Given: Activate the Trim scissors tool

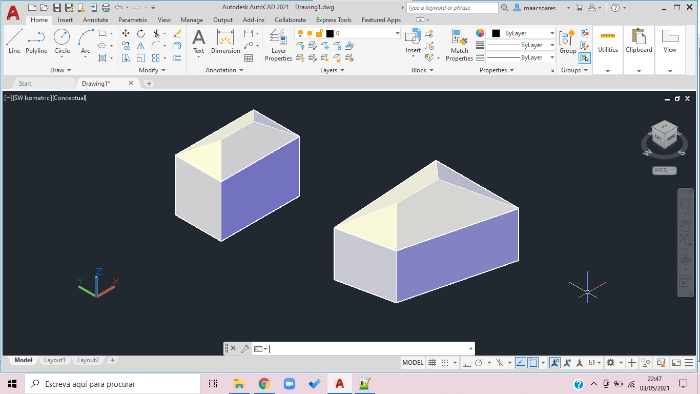Looking at the screenshot, I should coord(156,33).
